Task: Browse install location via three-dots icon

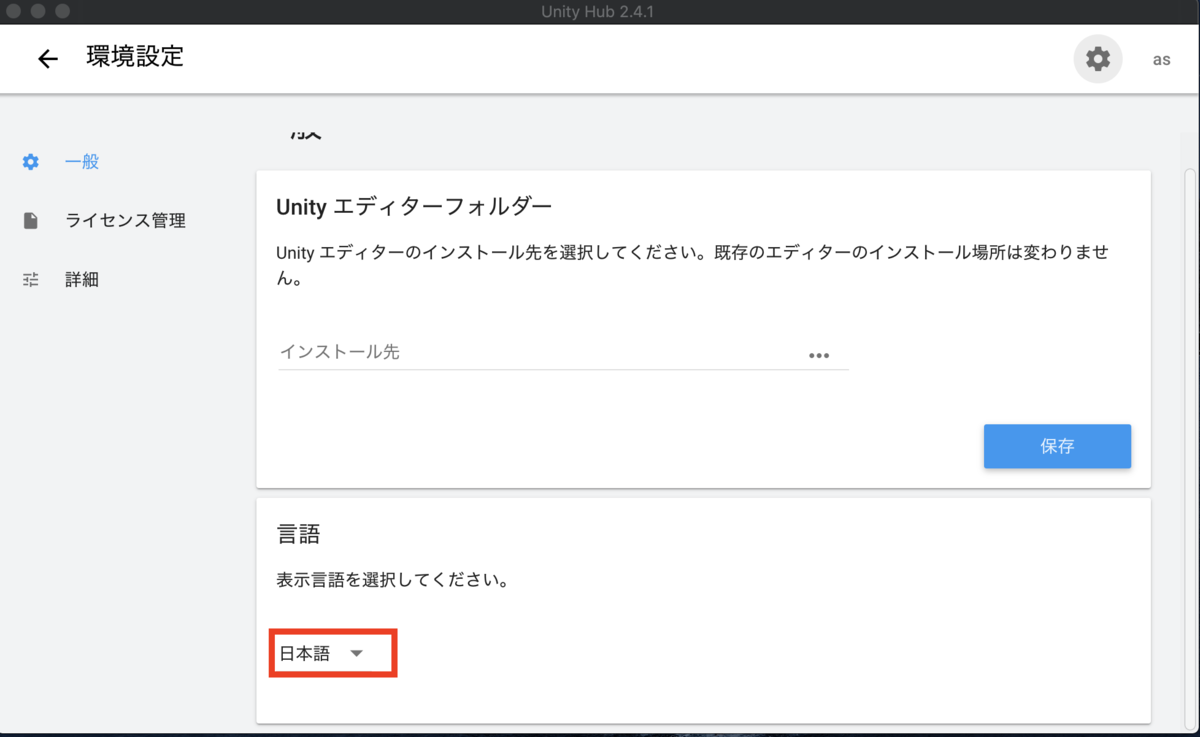Action: [x=819, y=355]
